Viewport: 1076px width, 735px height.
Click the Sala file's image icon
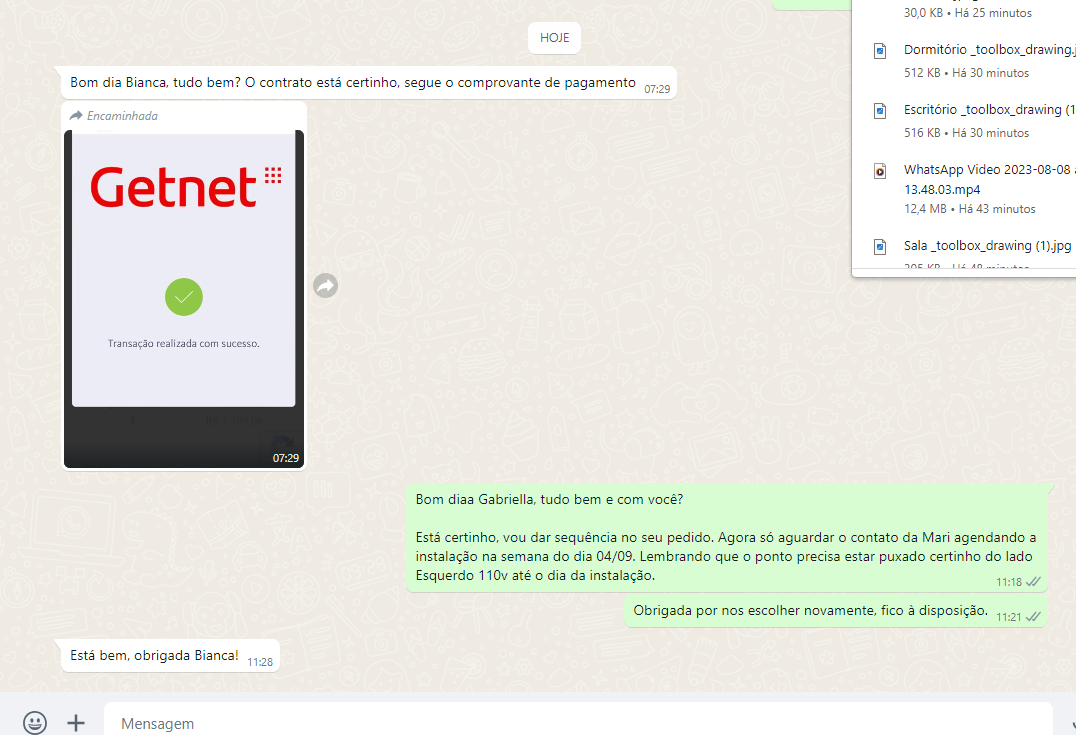pos(880,246)
